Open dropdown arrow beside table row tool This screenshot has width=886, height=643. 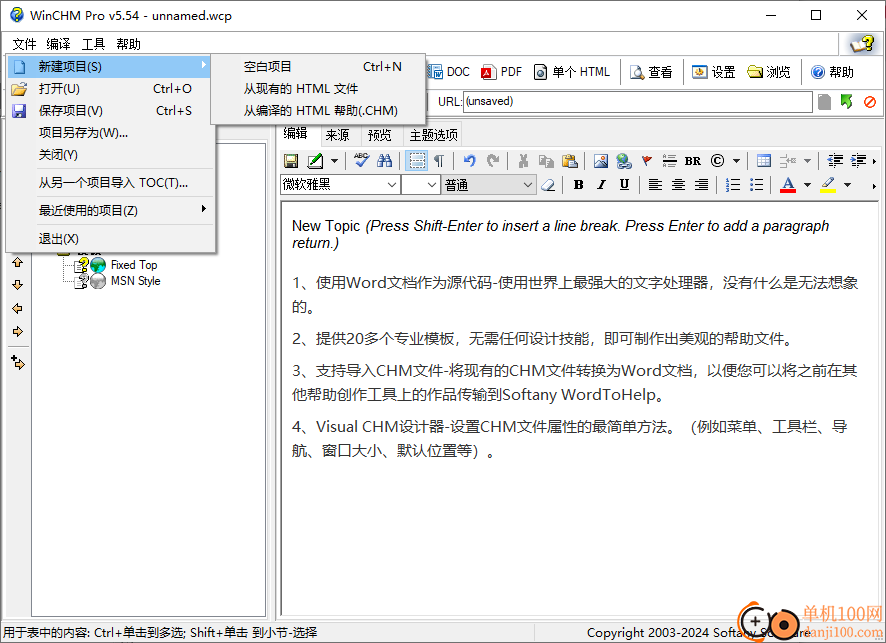(807, 161)
